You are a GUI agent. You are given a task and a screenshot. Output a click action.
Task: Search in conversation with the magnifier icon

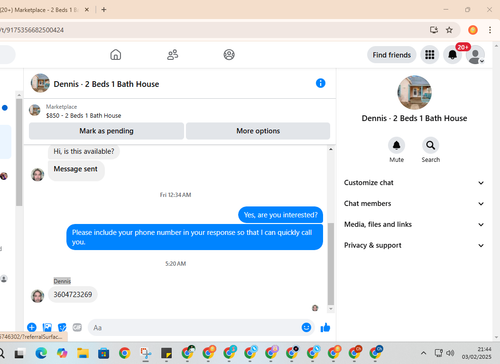point(431,146)
